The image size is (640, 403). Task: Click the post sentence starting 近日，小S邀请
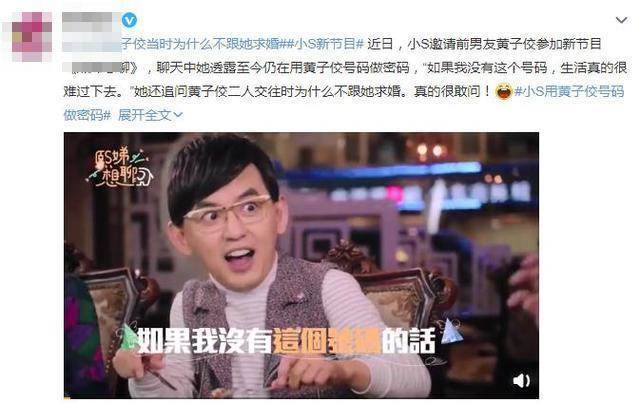(484, 44)
